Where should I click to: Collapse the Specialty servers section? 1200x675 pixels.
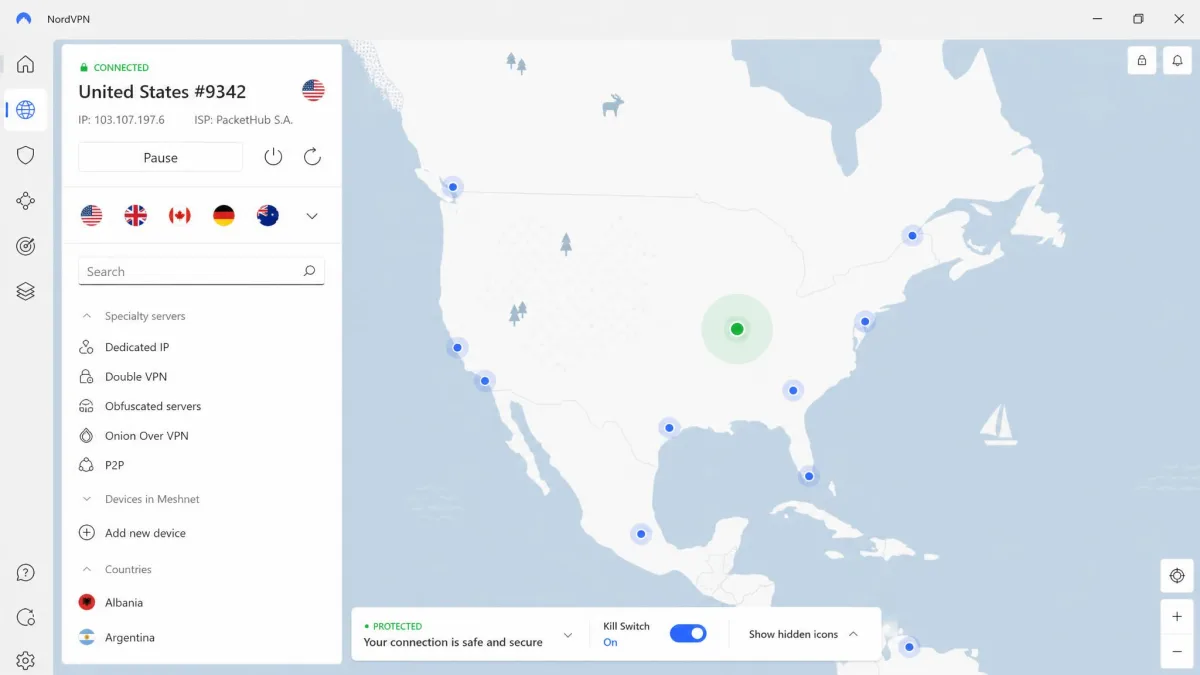coord(87,316)
